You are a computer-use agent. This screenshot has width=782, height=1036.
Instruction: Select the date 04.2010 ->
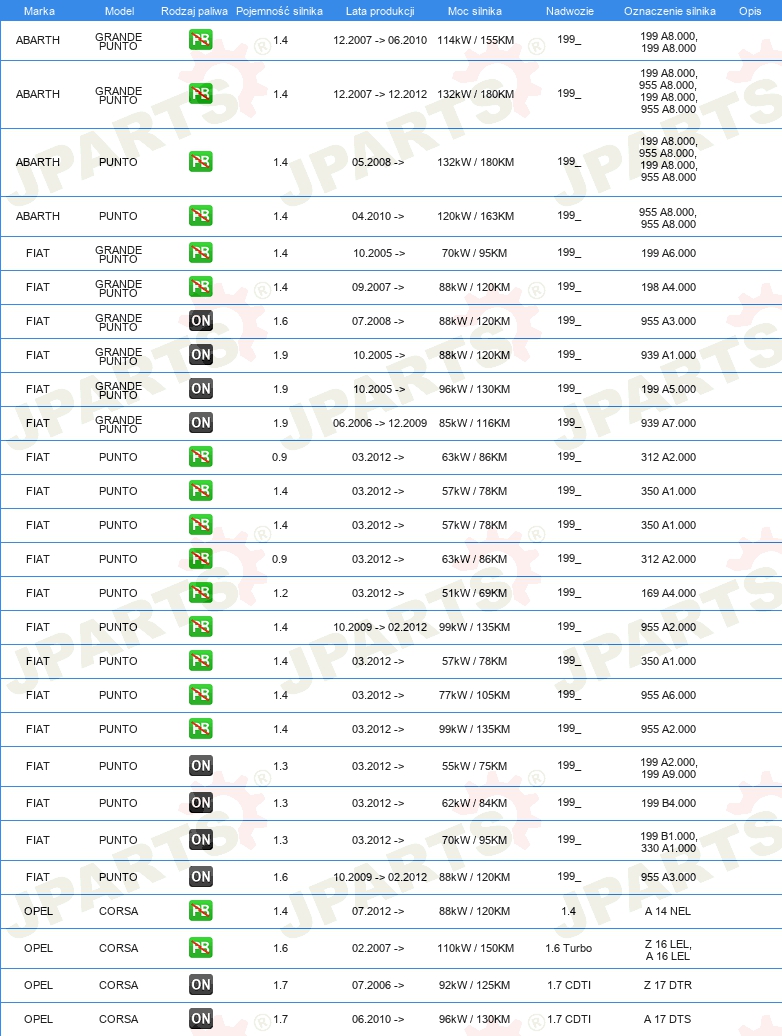tap(378, 216)
